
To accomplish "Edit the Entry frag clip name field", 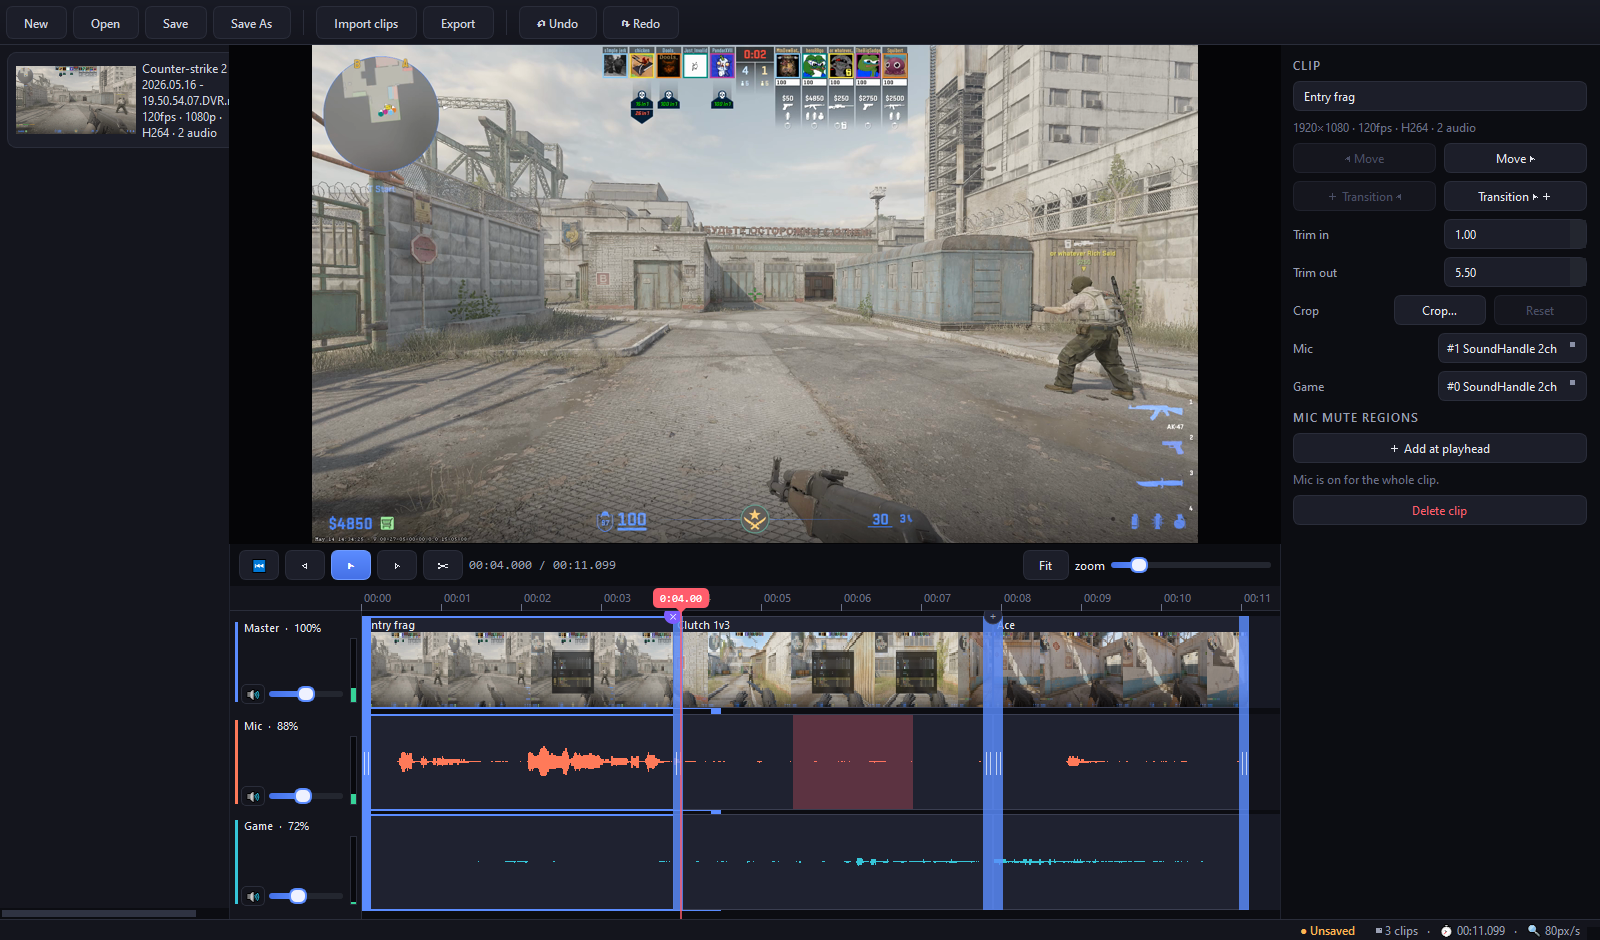I will pyautogui.click(x=1439, y=97).
